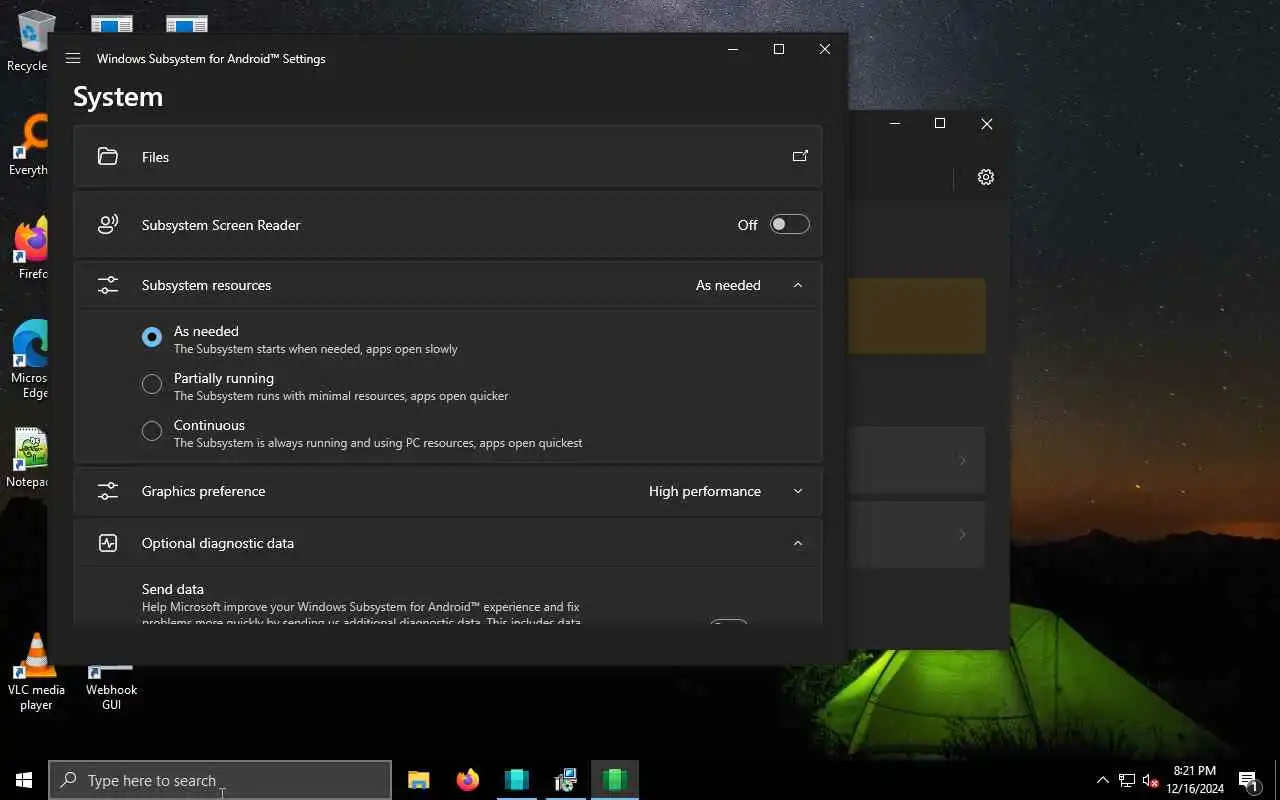Toggle the Subsystem Screen Reader switch
This screenshot has height=800, width=1280.
(789, 225)
